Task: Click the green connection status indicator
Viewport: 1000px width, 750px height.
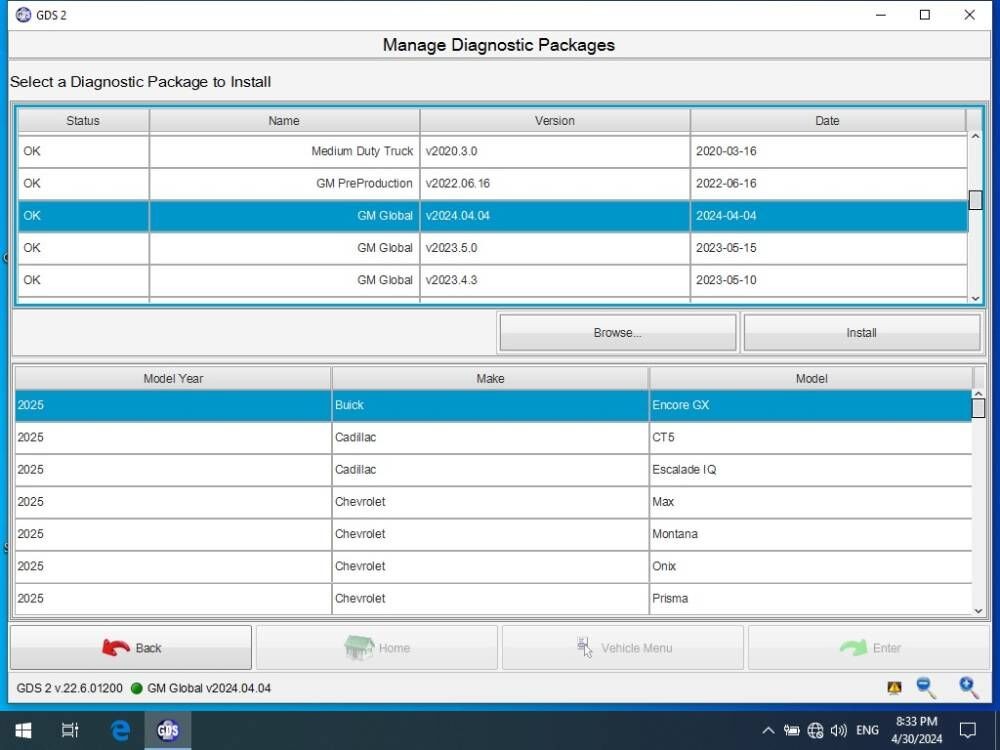Action: click(x=136, y=688)
